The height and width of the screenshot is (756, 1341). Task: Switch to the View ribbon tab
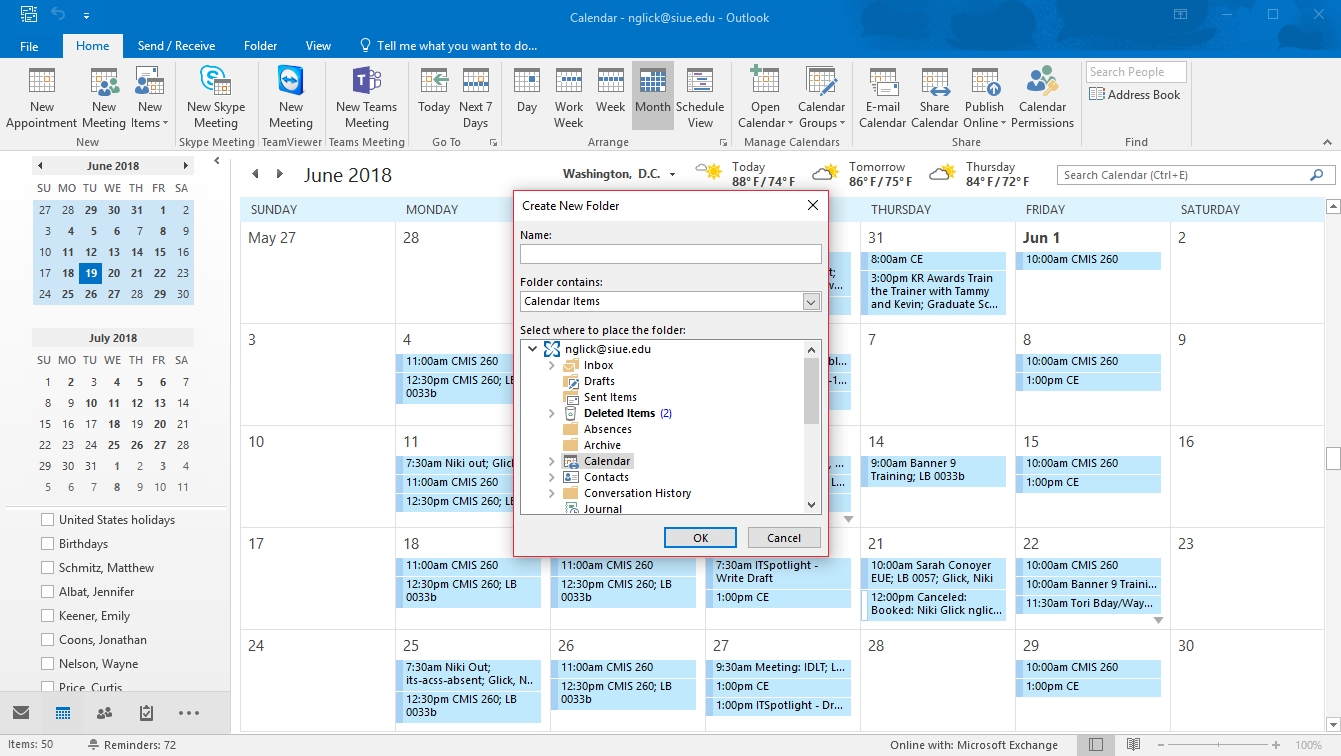[318, 46]
